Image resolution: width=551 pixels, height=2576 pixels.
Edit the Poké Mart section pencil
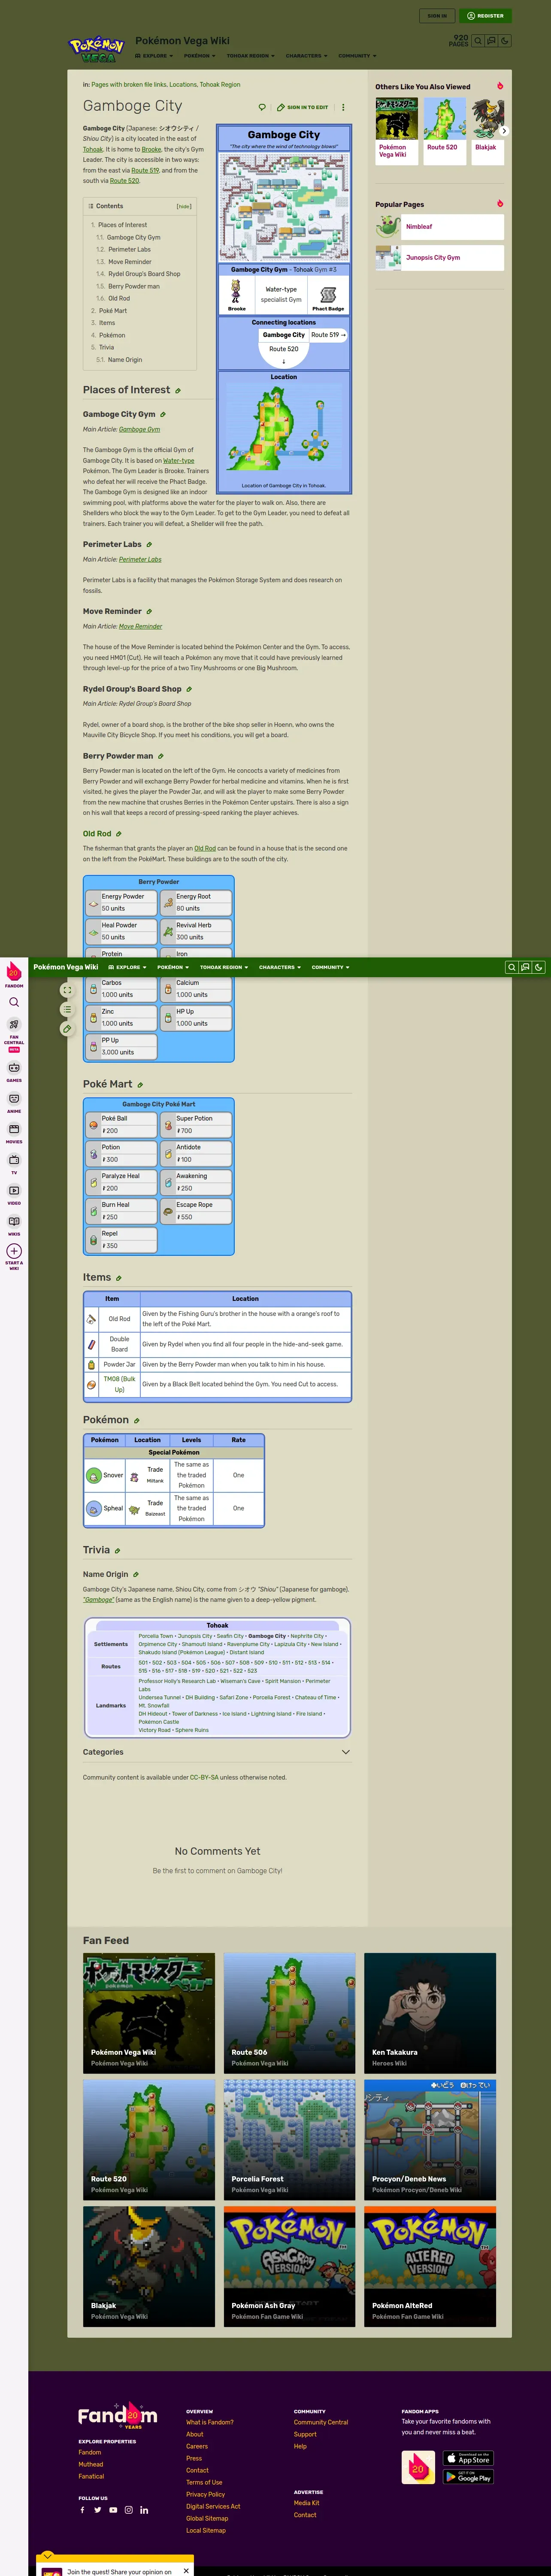[140, 1085]
